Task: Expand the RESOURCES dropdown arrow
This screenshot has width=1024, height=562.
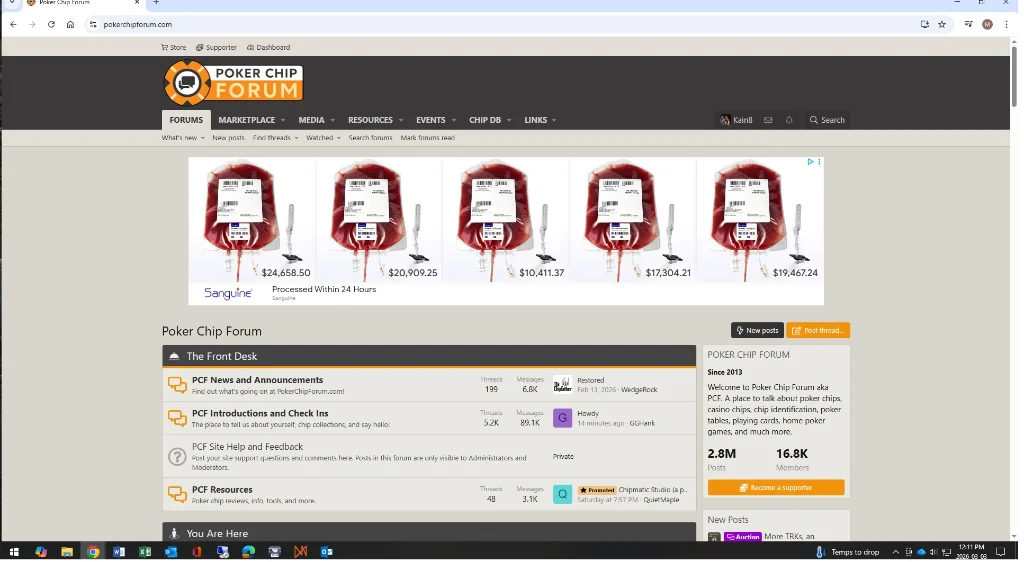Action: 401,121
